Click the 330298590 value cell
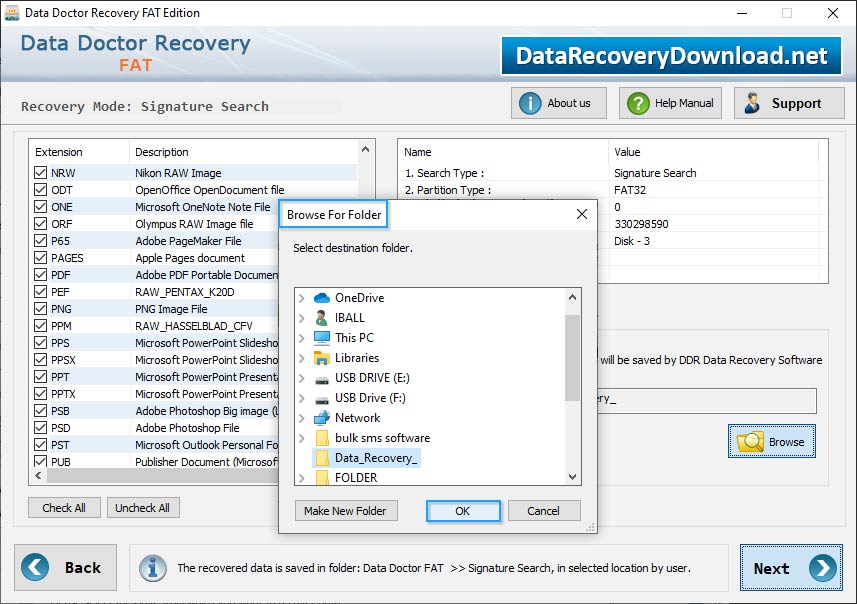 pyautogui.click(x=641, y=224)
